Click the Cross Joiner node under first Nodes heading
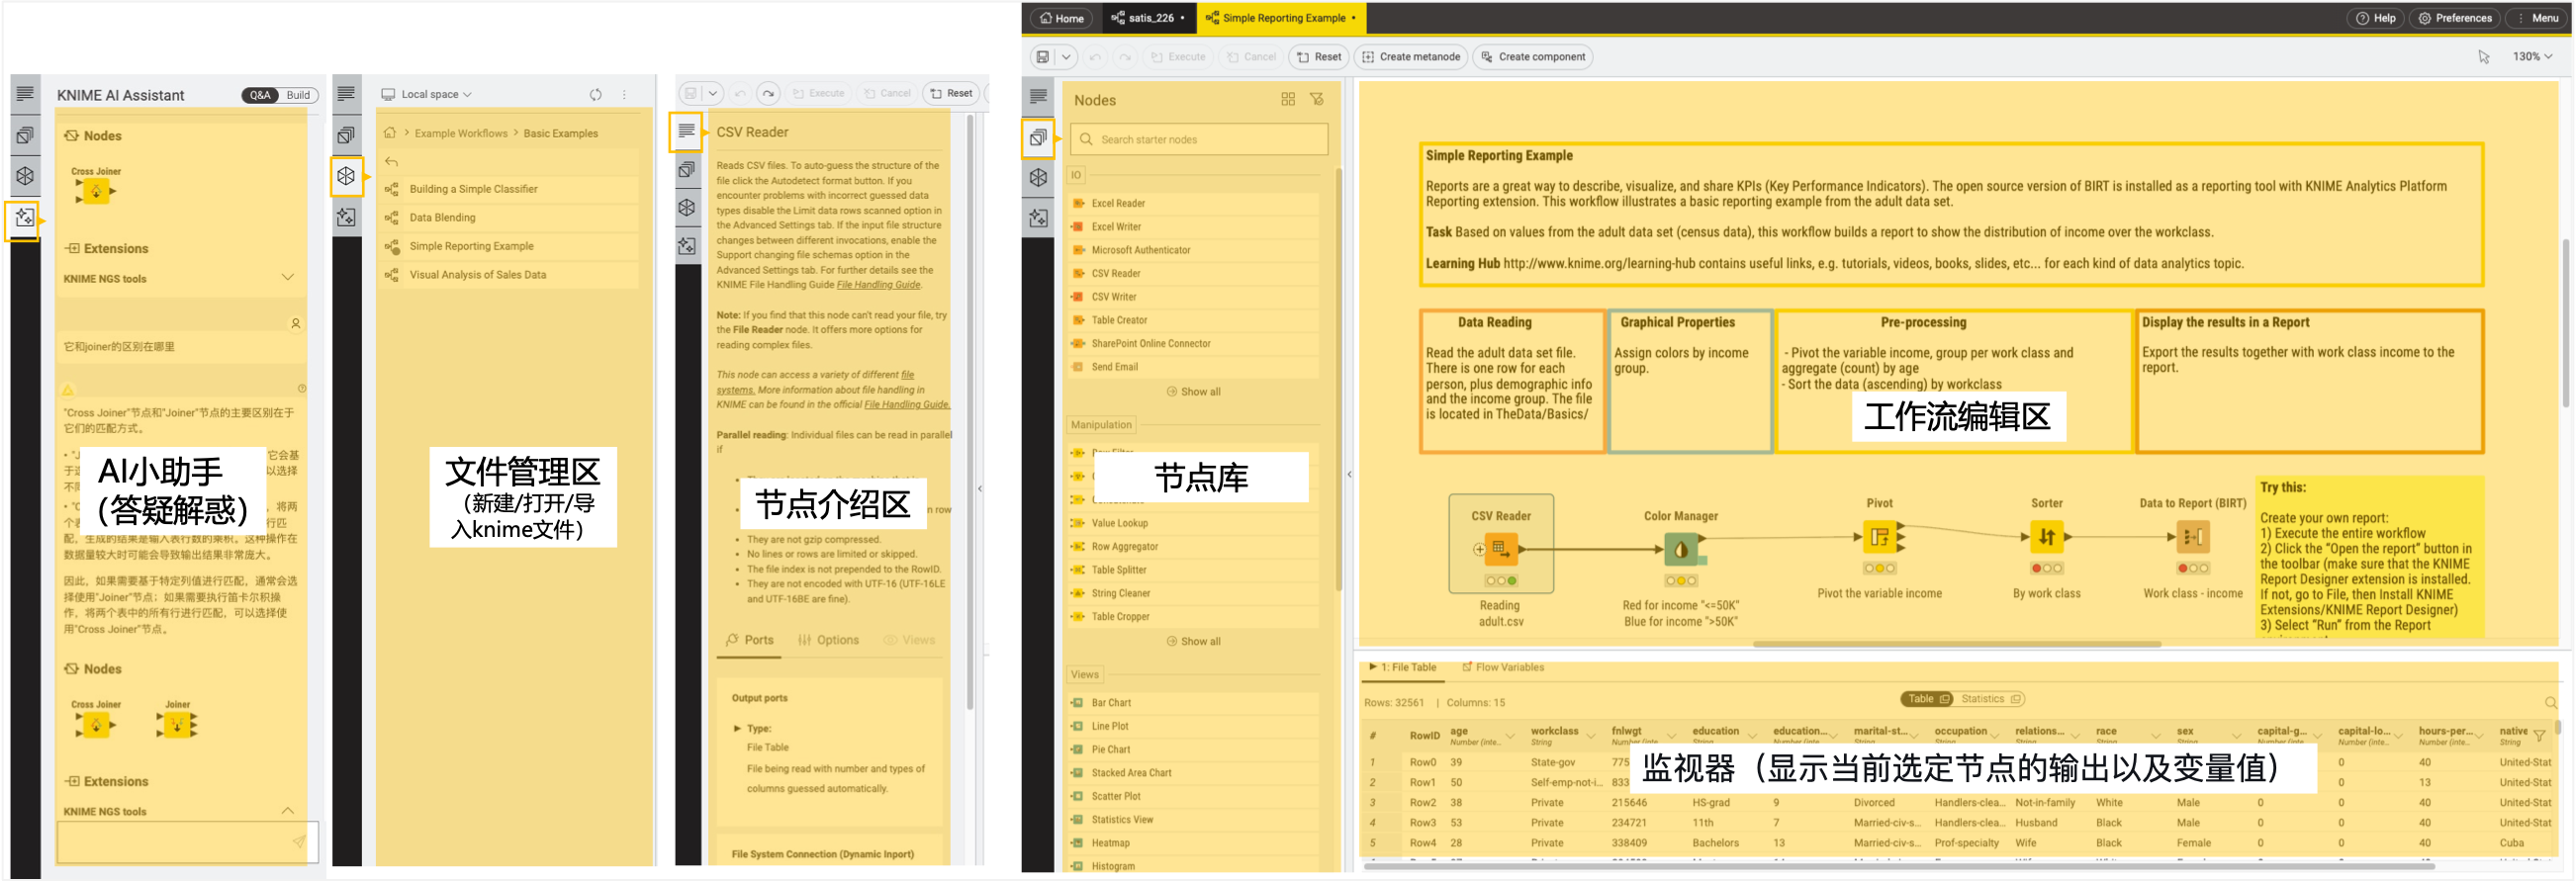This screenshot has height=881, width=2576. tap(96, 191)
